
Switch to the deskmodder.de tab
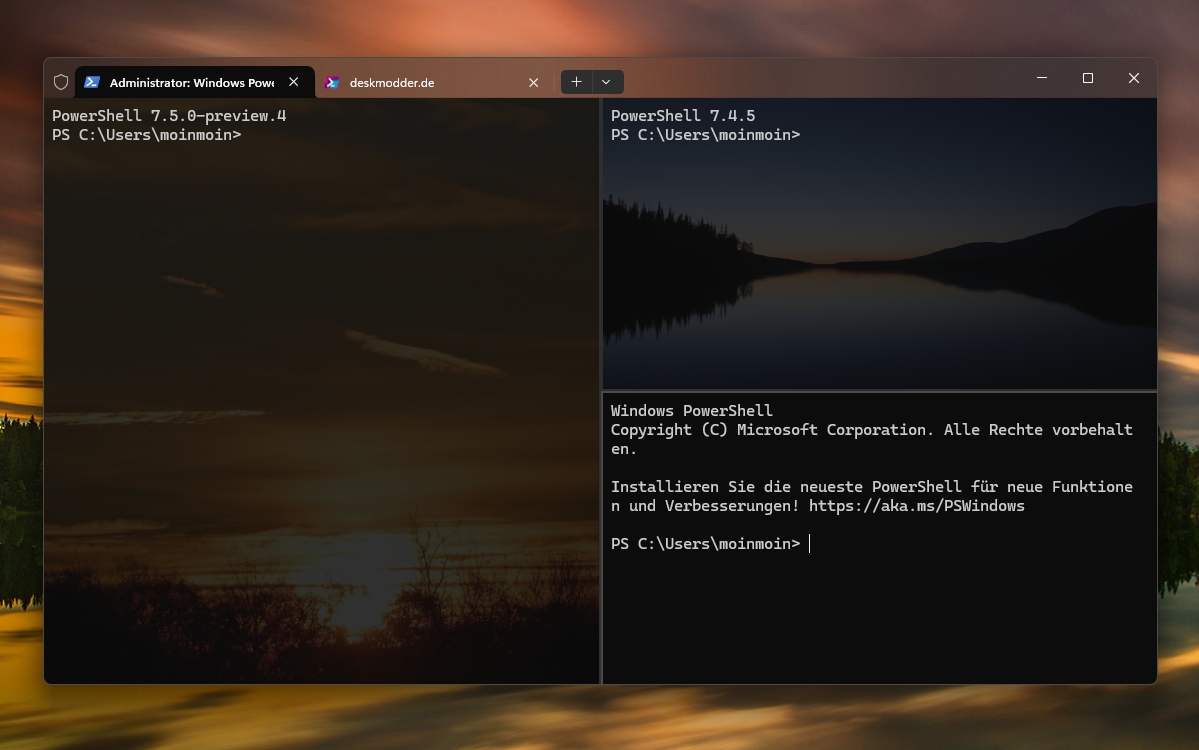coord(434,82)
